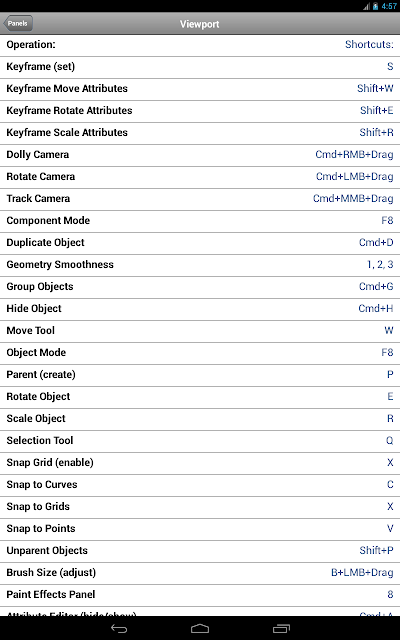Select the Keyframe (set) row
The image size is (400, 640).
200,67
